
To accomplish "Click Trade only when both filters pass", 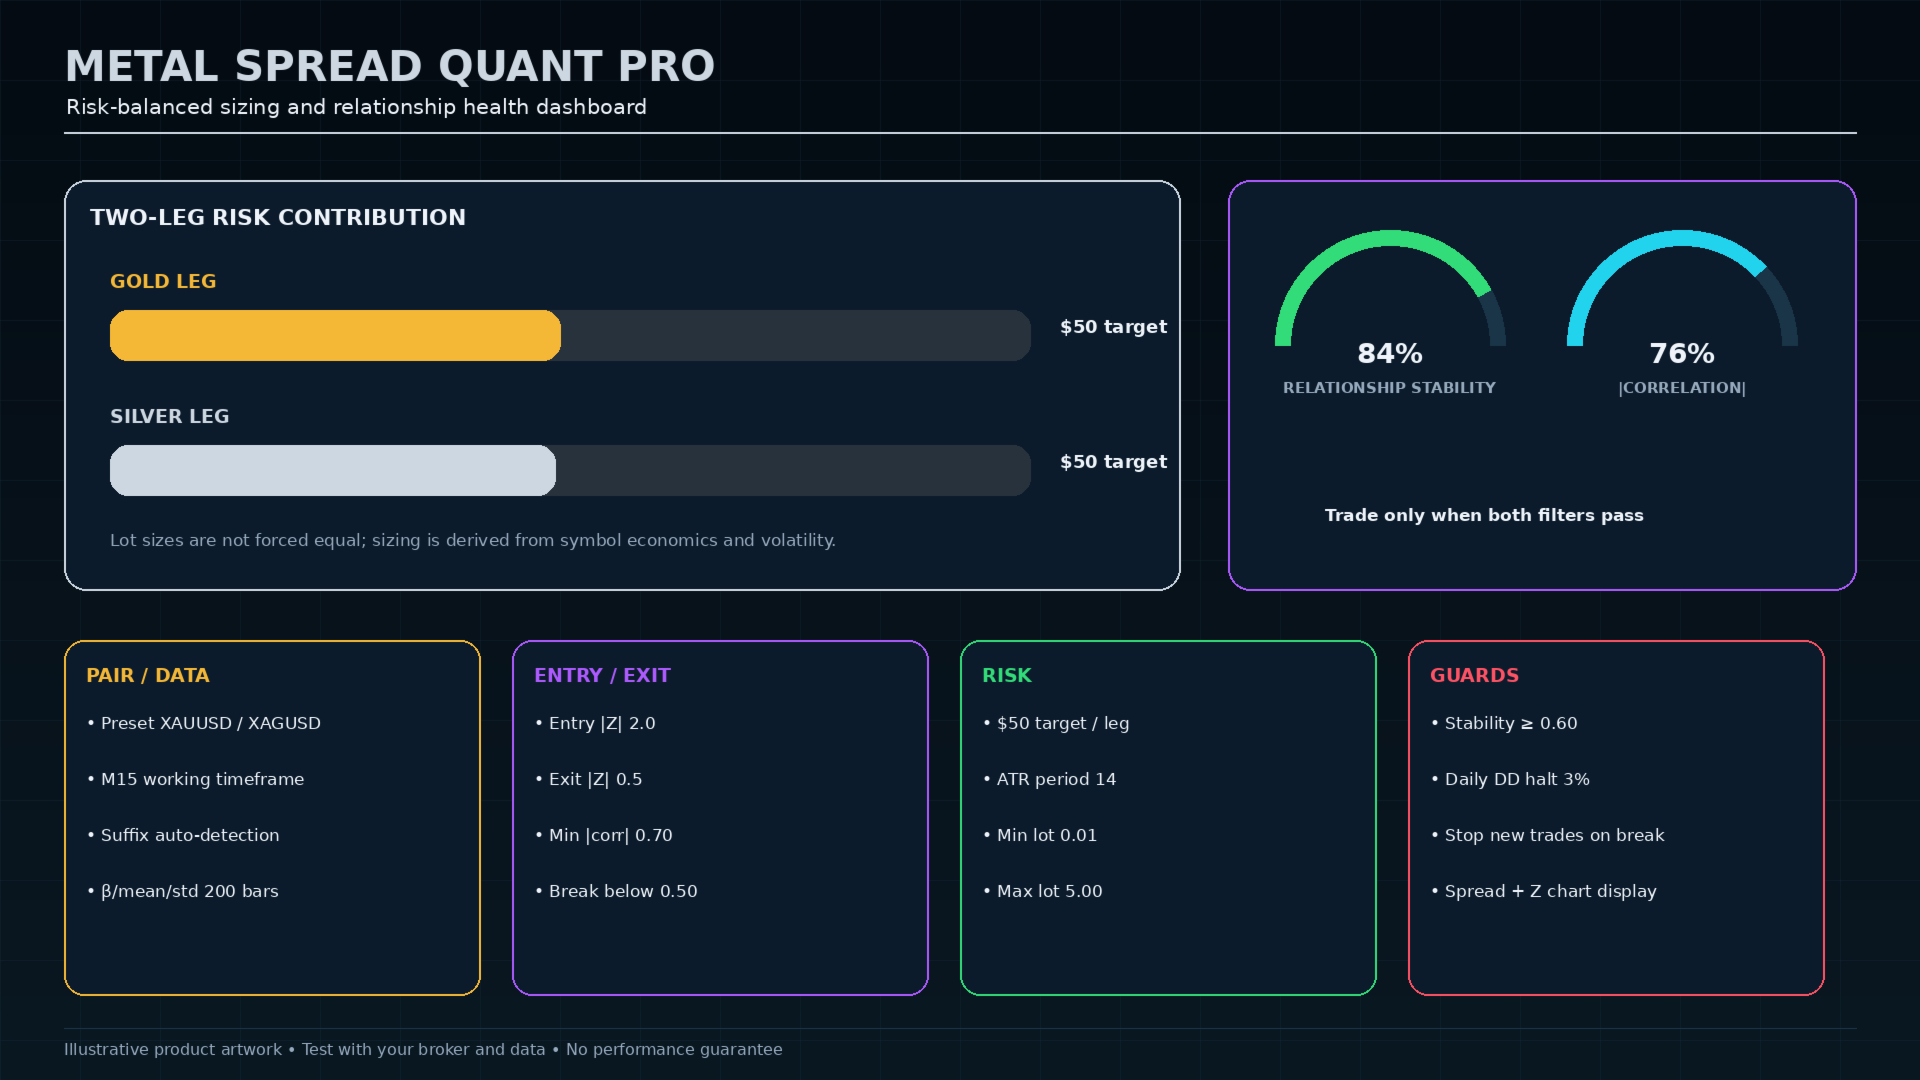I will [x=1484, y=515].
